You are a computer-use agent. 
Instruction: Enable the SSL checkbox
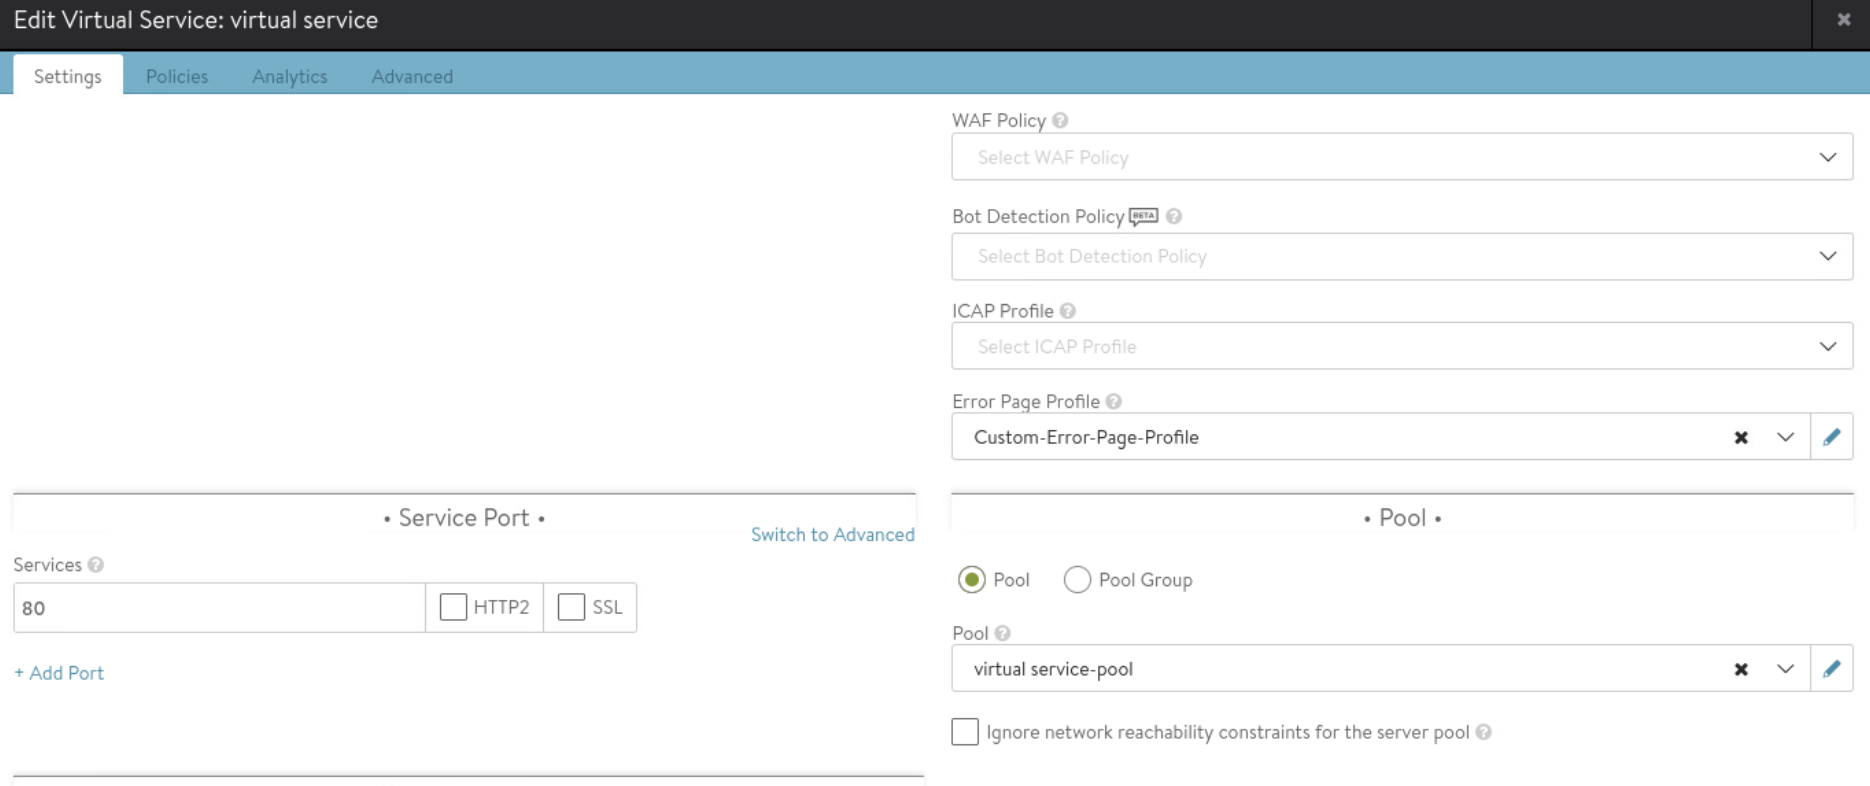pyautogui.click(x=571, y=607)
